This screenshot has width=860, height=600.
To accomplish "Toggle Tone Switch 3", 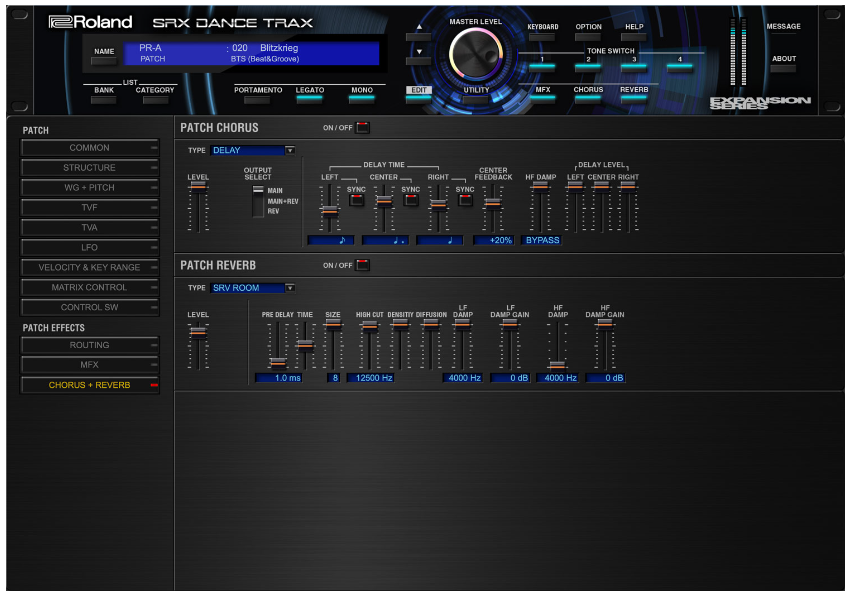I will pos(634,67).
